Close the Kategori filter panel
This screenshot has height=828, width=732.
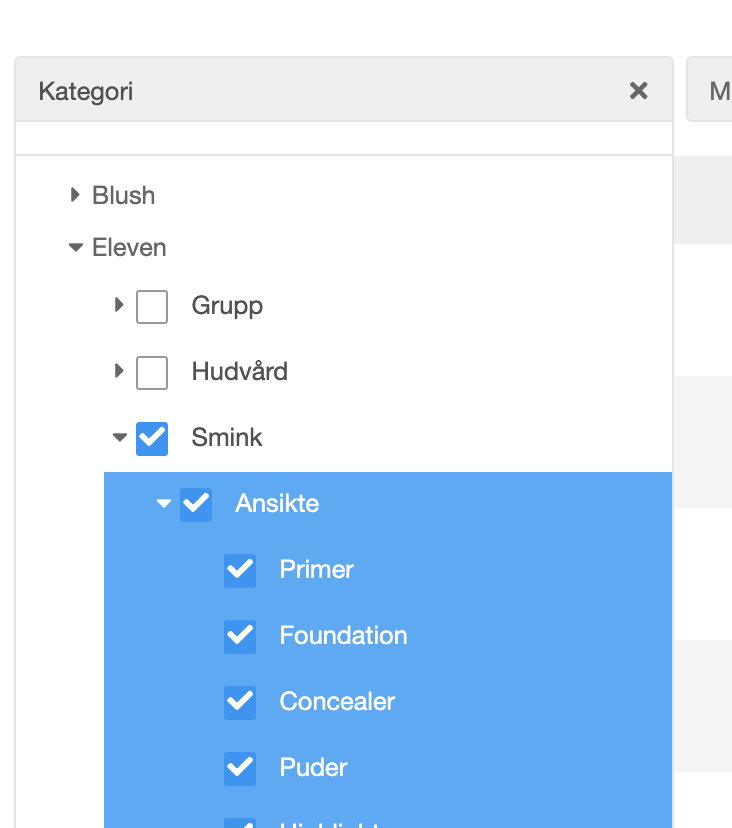point(638,91)
